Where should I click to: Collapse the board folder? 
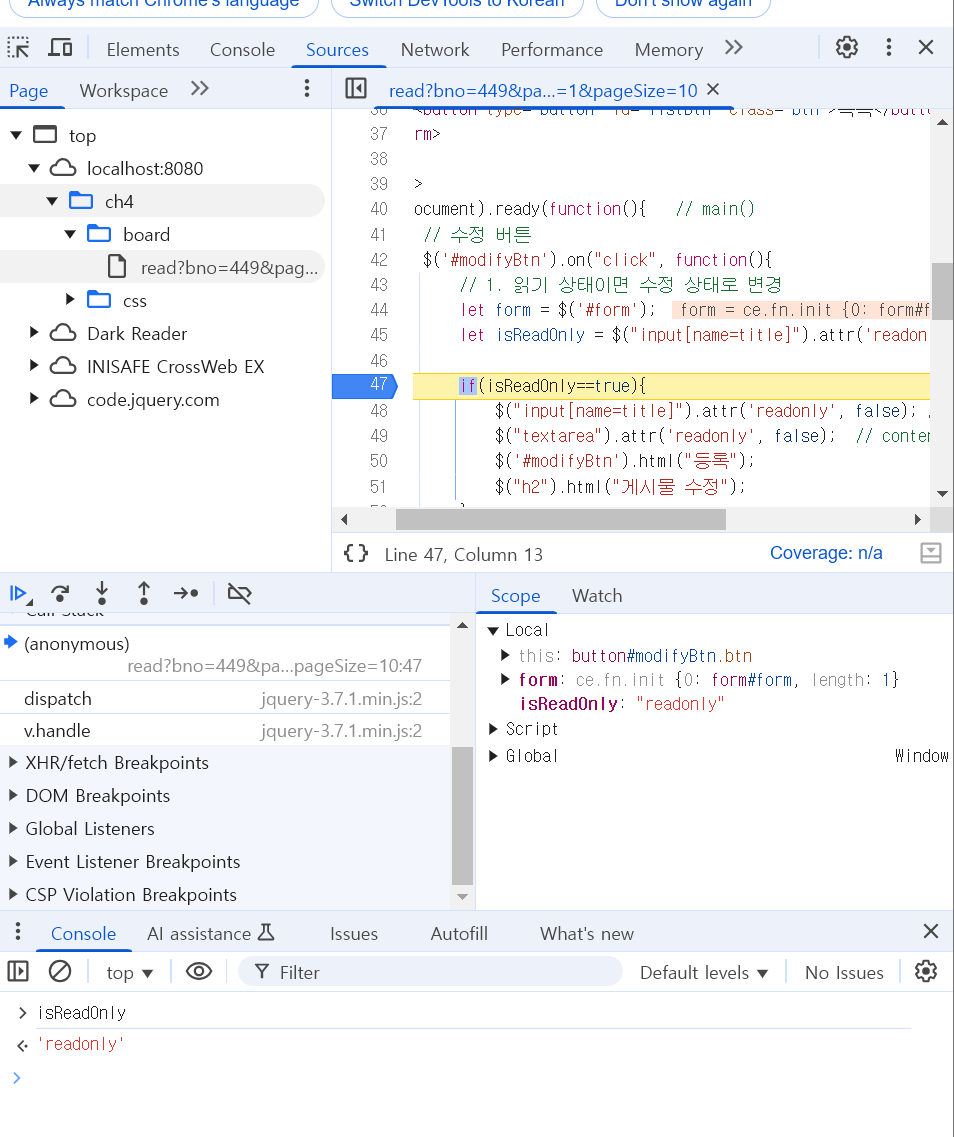[70, 234]
